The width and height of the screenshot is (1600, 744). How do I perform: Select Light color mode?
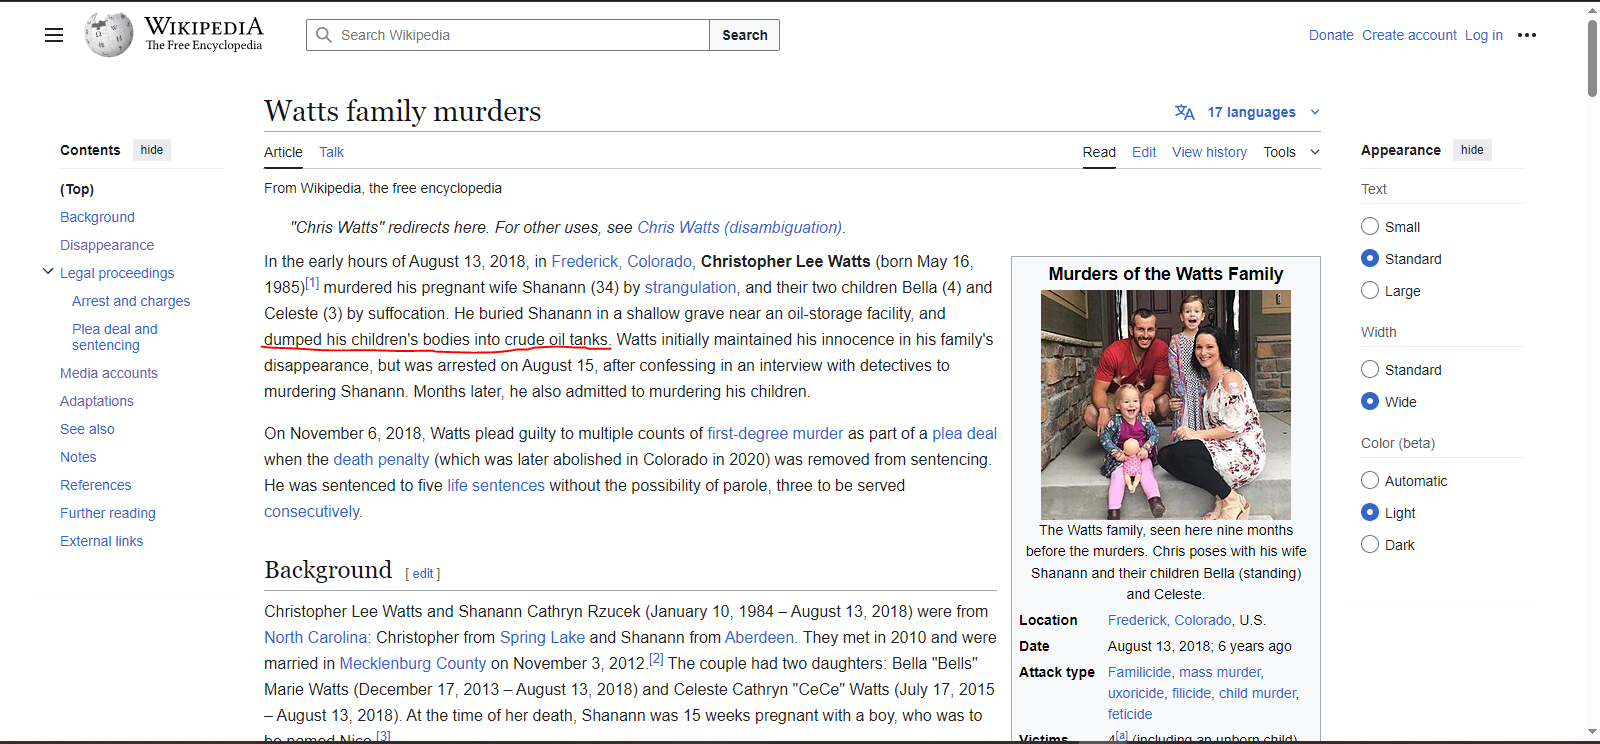(1370, 513)
